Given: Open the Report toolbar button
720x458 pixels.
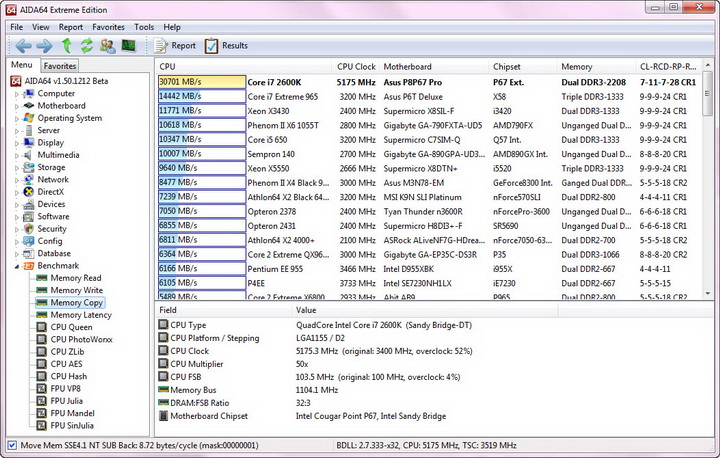Looking at the screenshot, I should pyautogui.click(x=174, y=45).
